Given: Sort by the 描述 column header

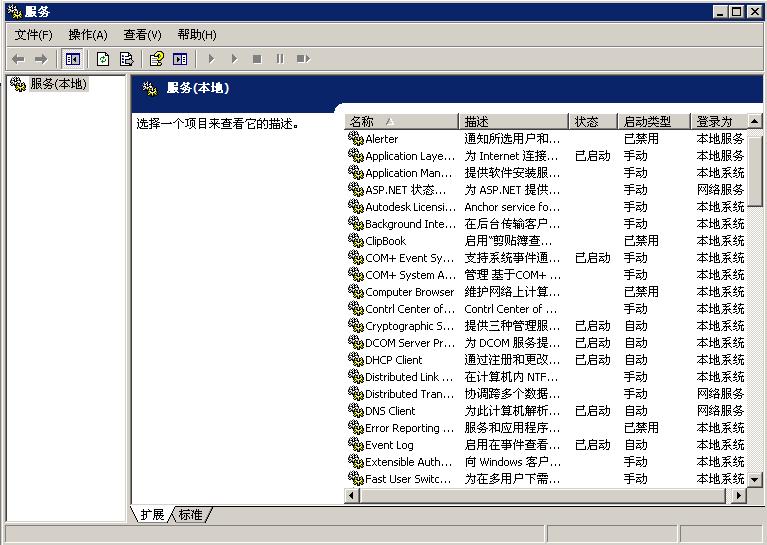Looking at the screenshot, I should [513, 121].
